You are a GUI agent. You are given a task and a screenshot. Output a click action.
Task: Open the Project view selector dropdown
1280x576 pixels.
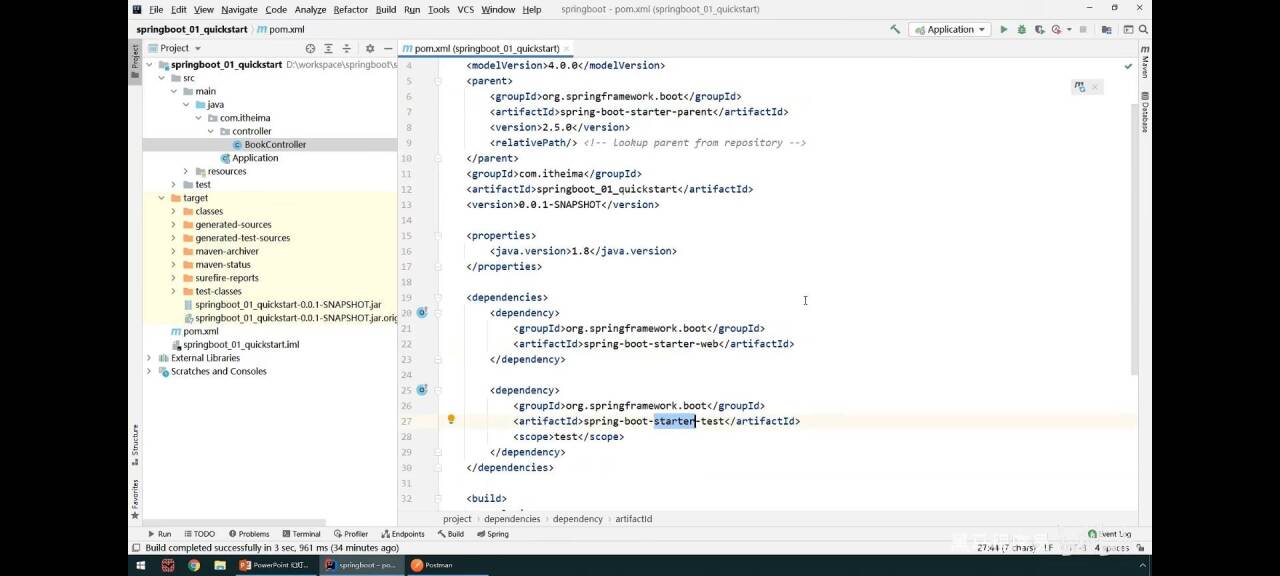click(x=174, y=48)
